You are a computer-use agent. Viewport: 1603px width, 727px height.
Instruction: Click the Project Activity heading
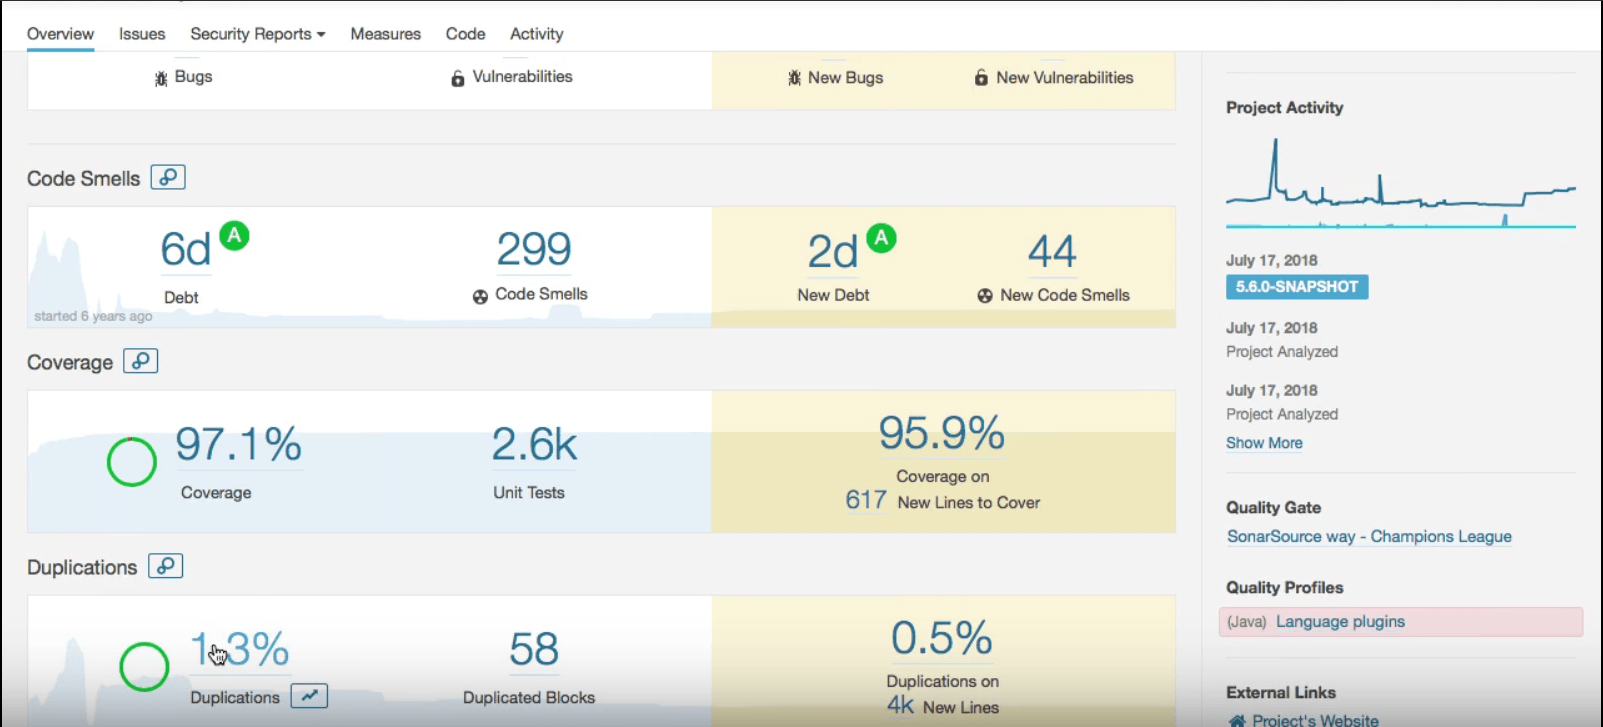(x=1284, y=108)
